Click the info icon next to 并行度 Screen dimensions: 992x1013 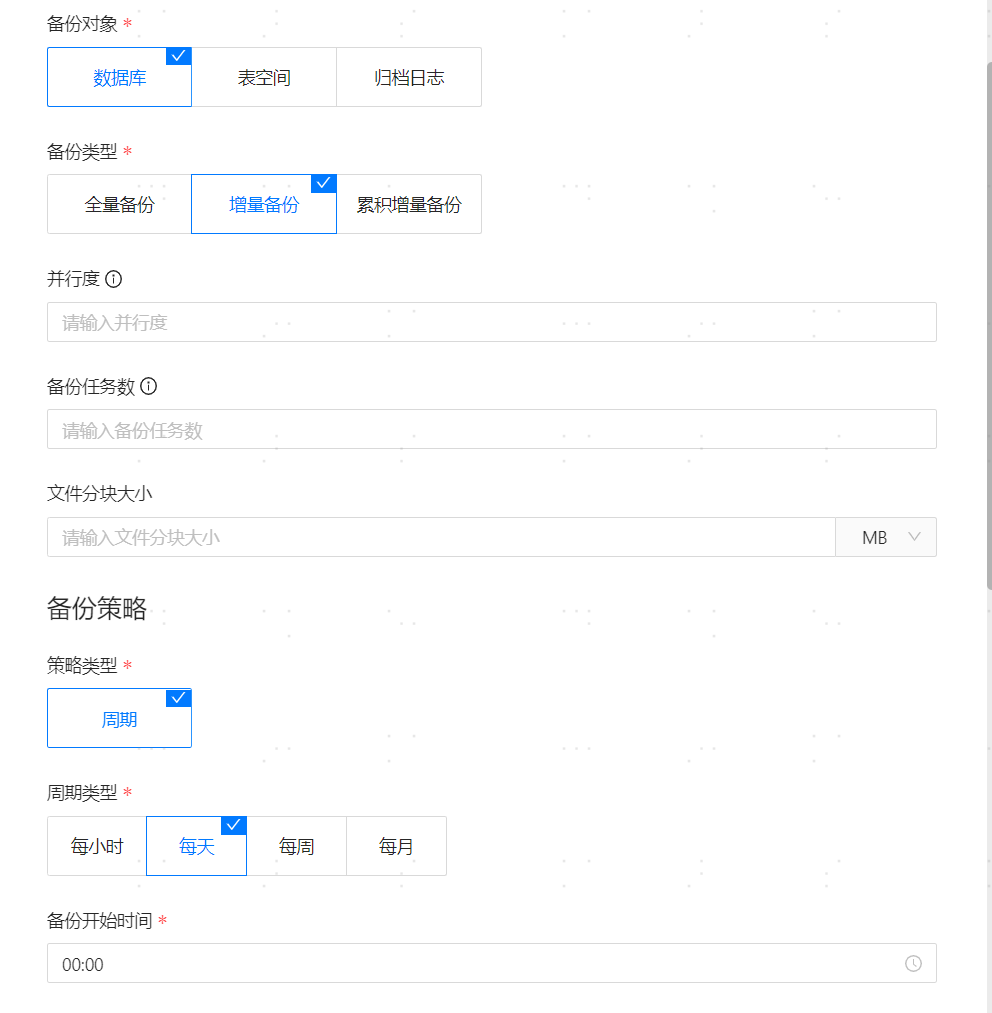click(114, 279)
